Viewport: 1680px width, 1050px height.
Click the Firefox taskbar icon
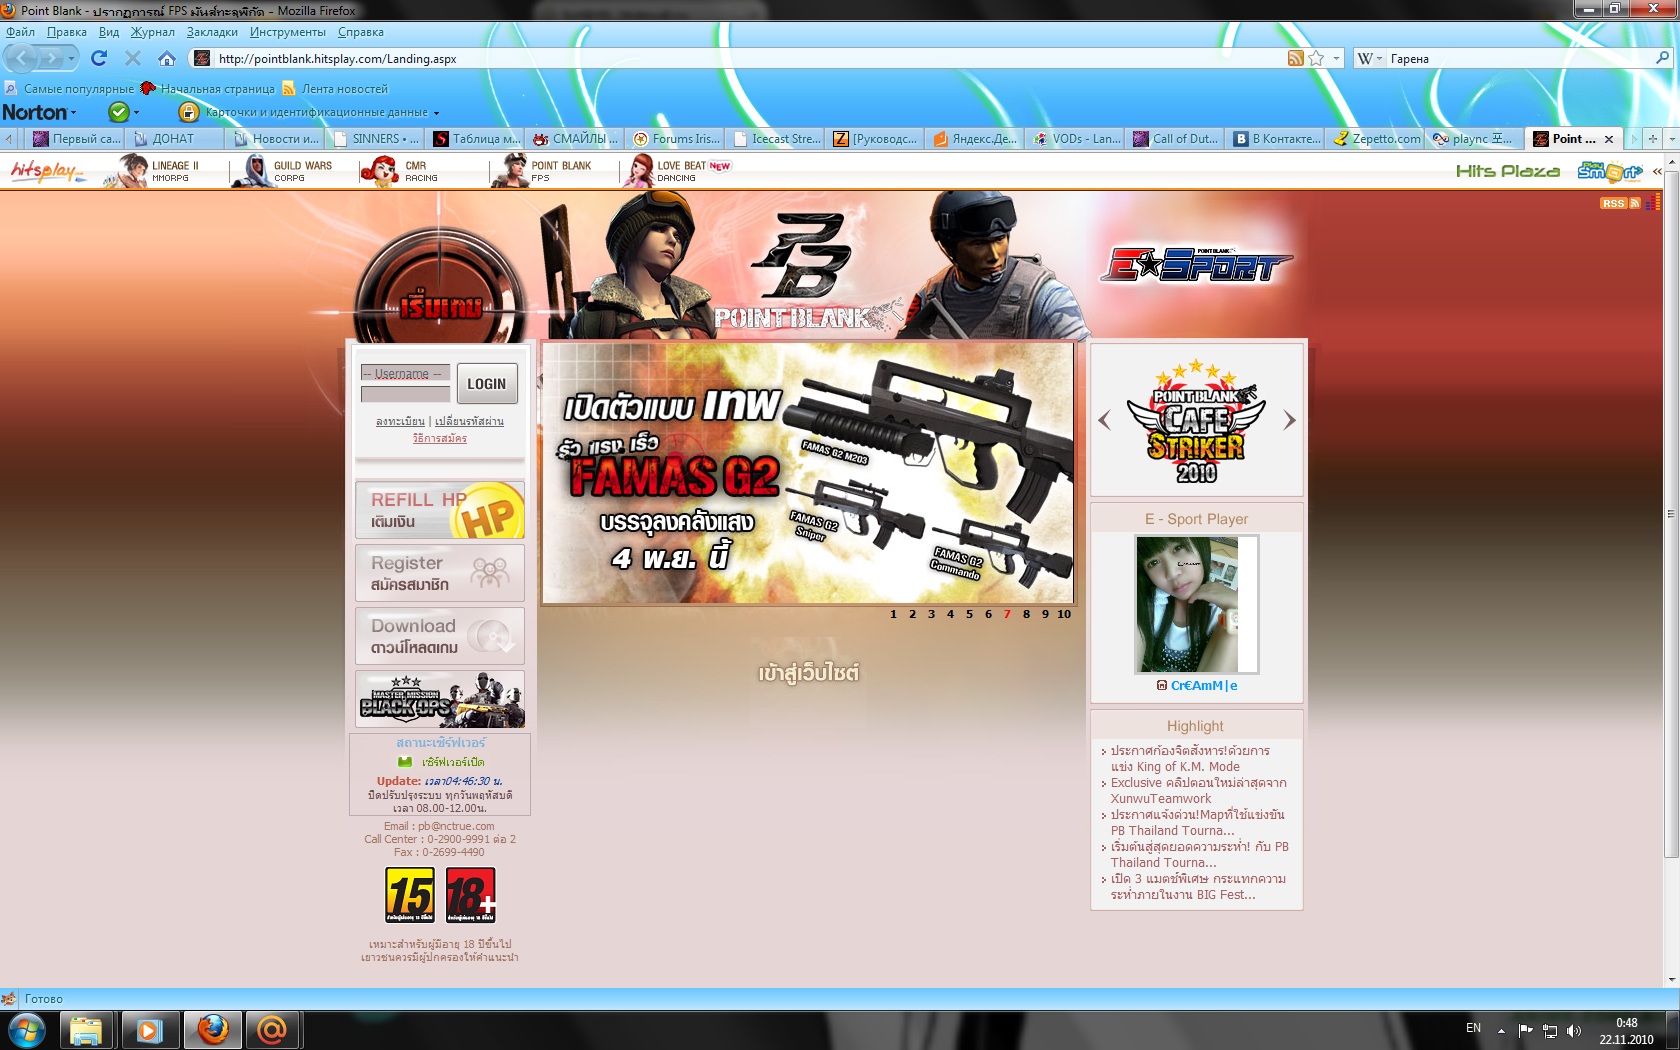click(213, 1030)
